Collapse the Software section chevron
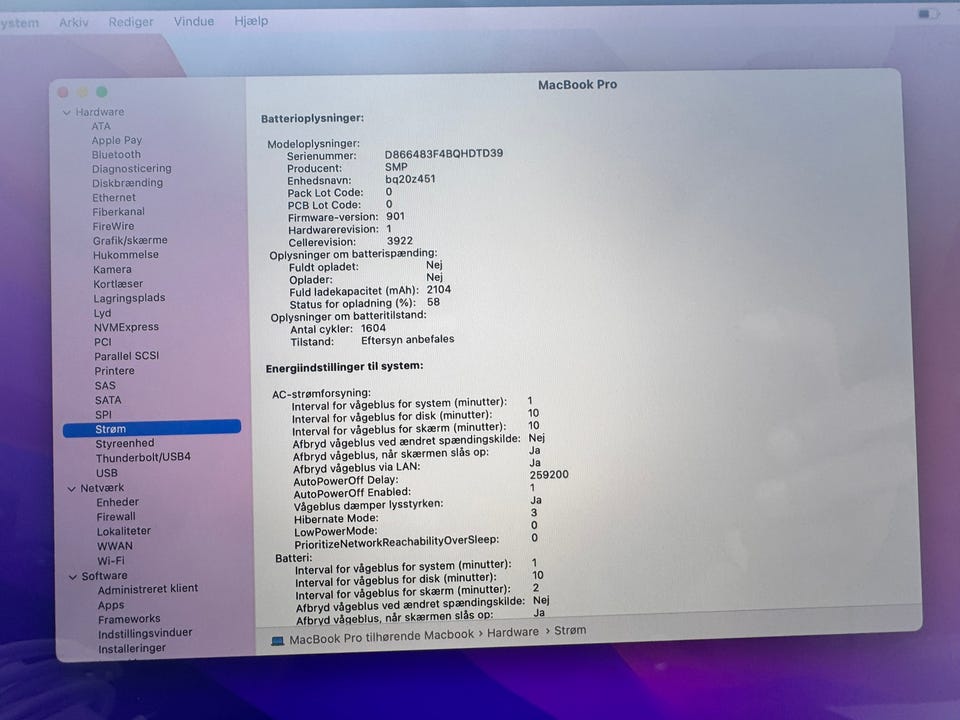Image resolution: width=960 pixels, height=720 pixels. (x=73, y=577)
